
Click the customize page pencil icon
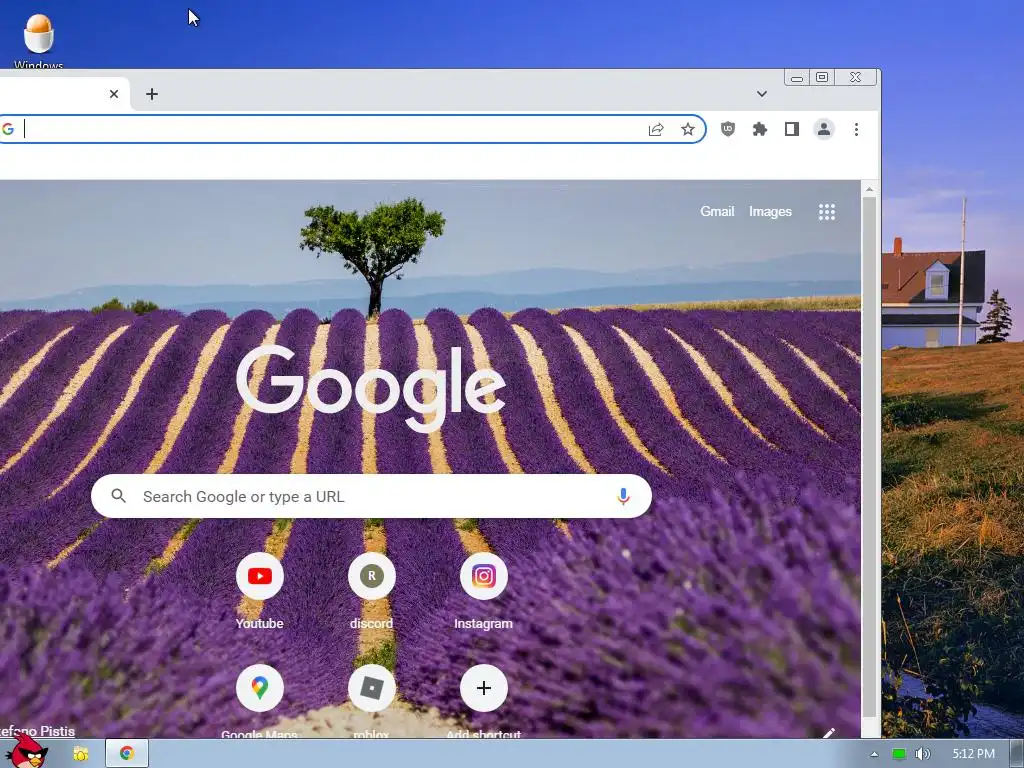(828, 733)
